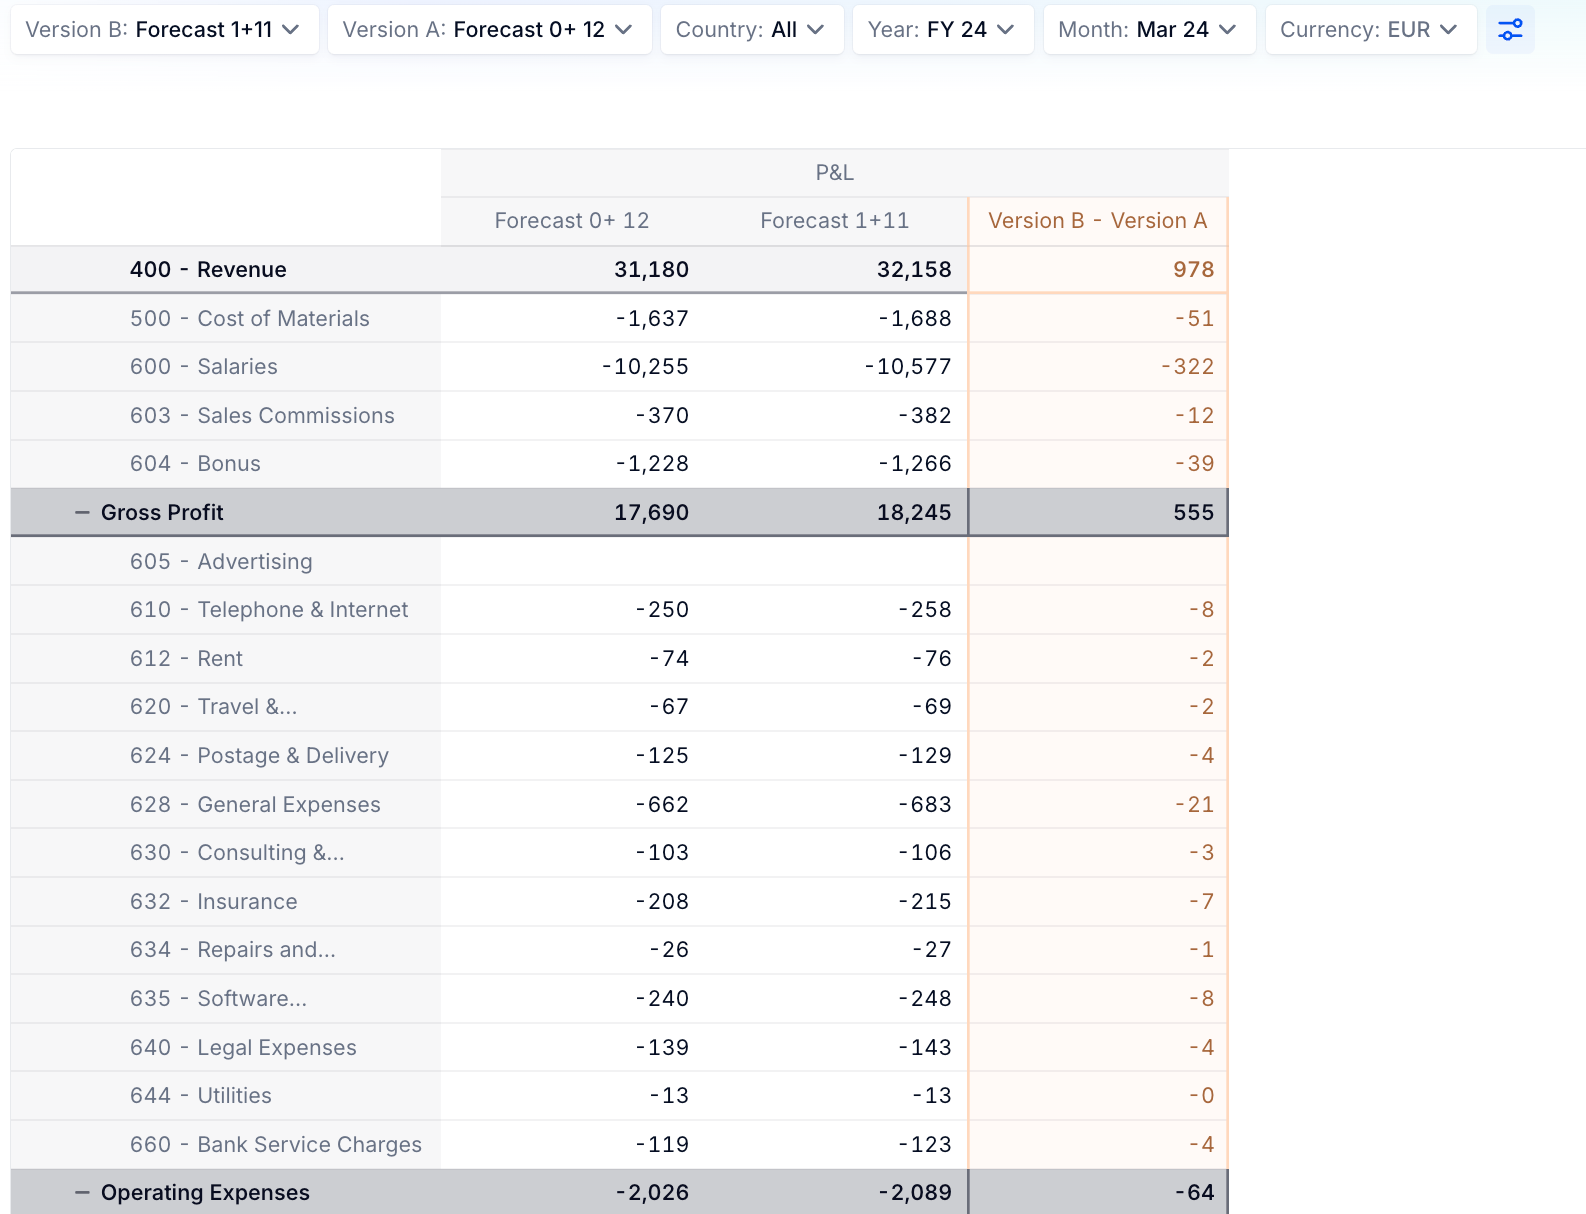Click Operating Expenses variance -64

(1194, 1193)
